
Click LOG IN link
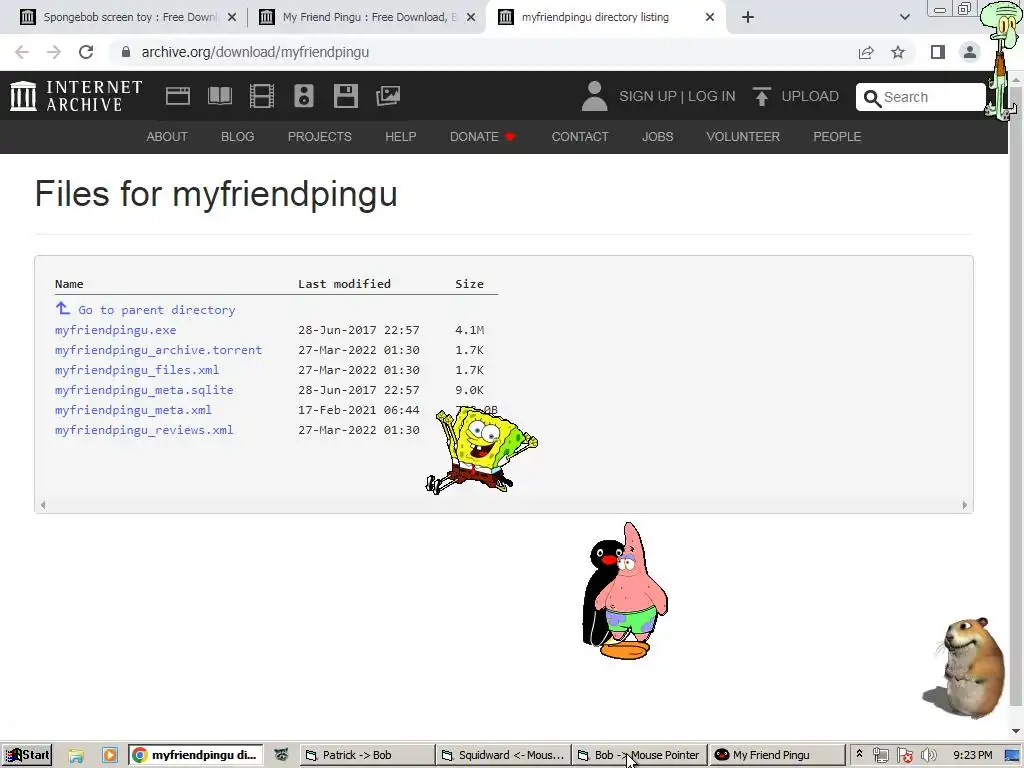711,97
